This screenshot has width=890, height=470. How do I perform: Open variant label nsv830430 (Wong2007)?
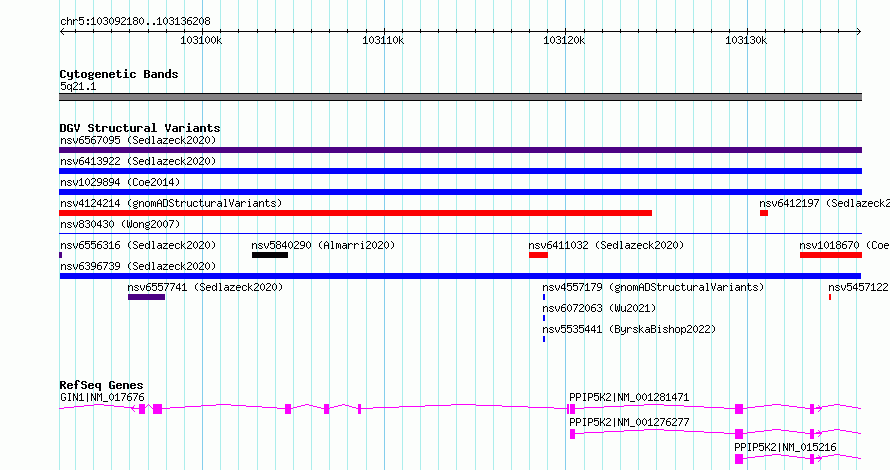(x=120, y=224)
